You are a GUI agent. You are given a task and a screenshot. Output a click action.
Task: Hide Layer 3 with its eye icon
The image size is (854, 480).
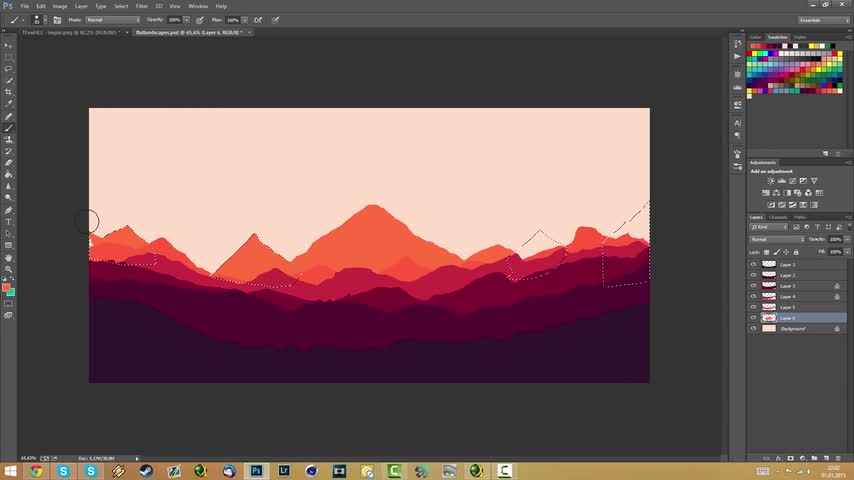(754, 285)
